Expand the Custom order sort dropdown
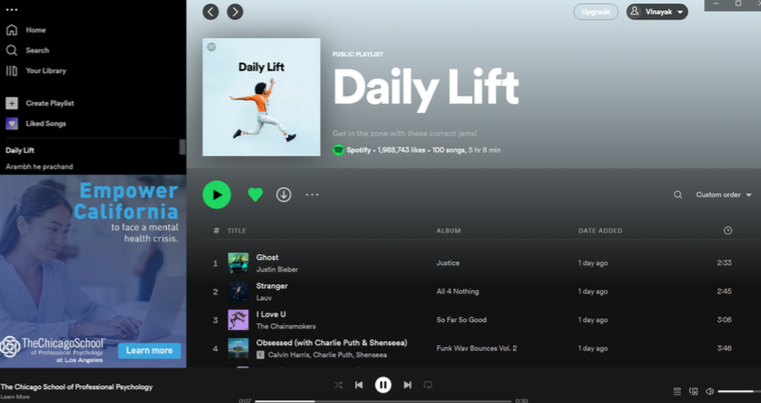Image resolution: width=761 pixels, height=403 pixels. tap(723, 195)
